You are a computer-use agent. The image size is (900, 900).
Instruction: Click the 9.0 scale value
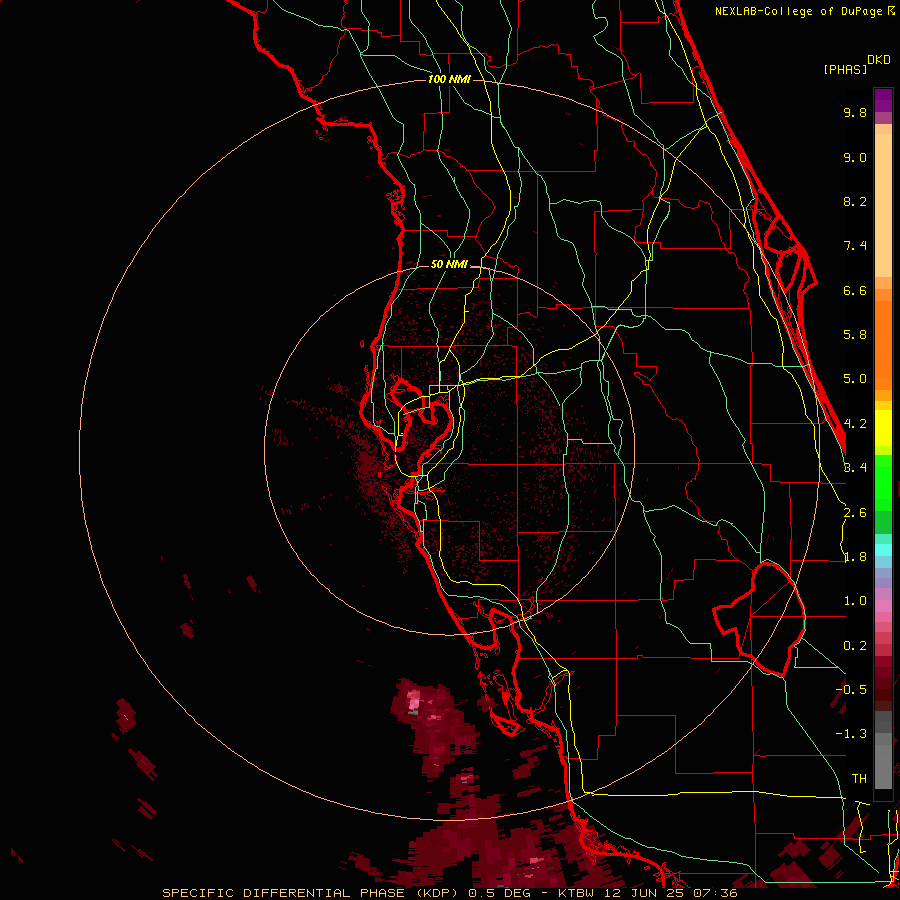(855, 157)
